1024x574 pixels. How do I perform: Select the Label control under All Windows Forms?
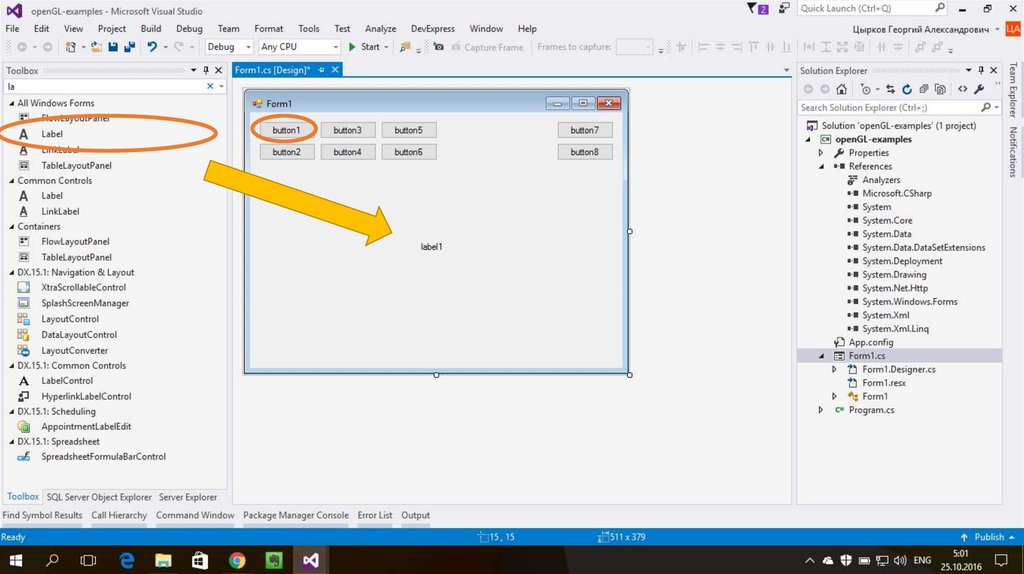click(52, 133)
